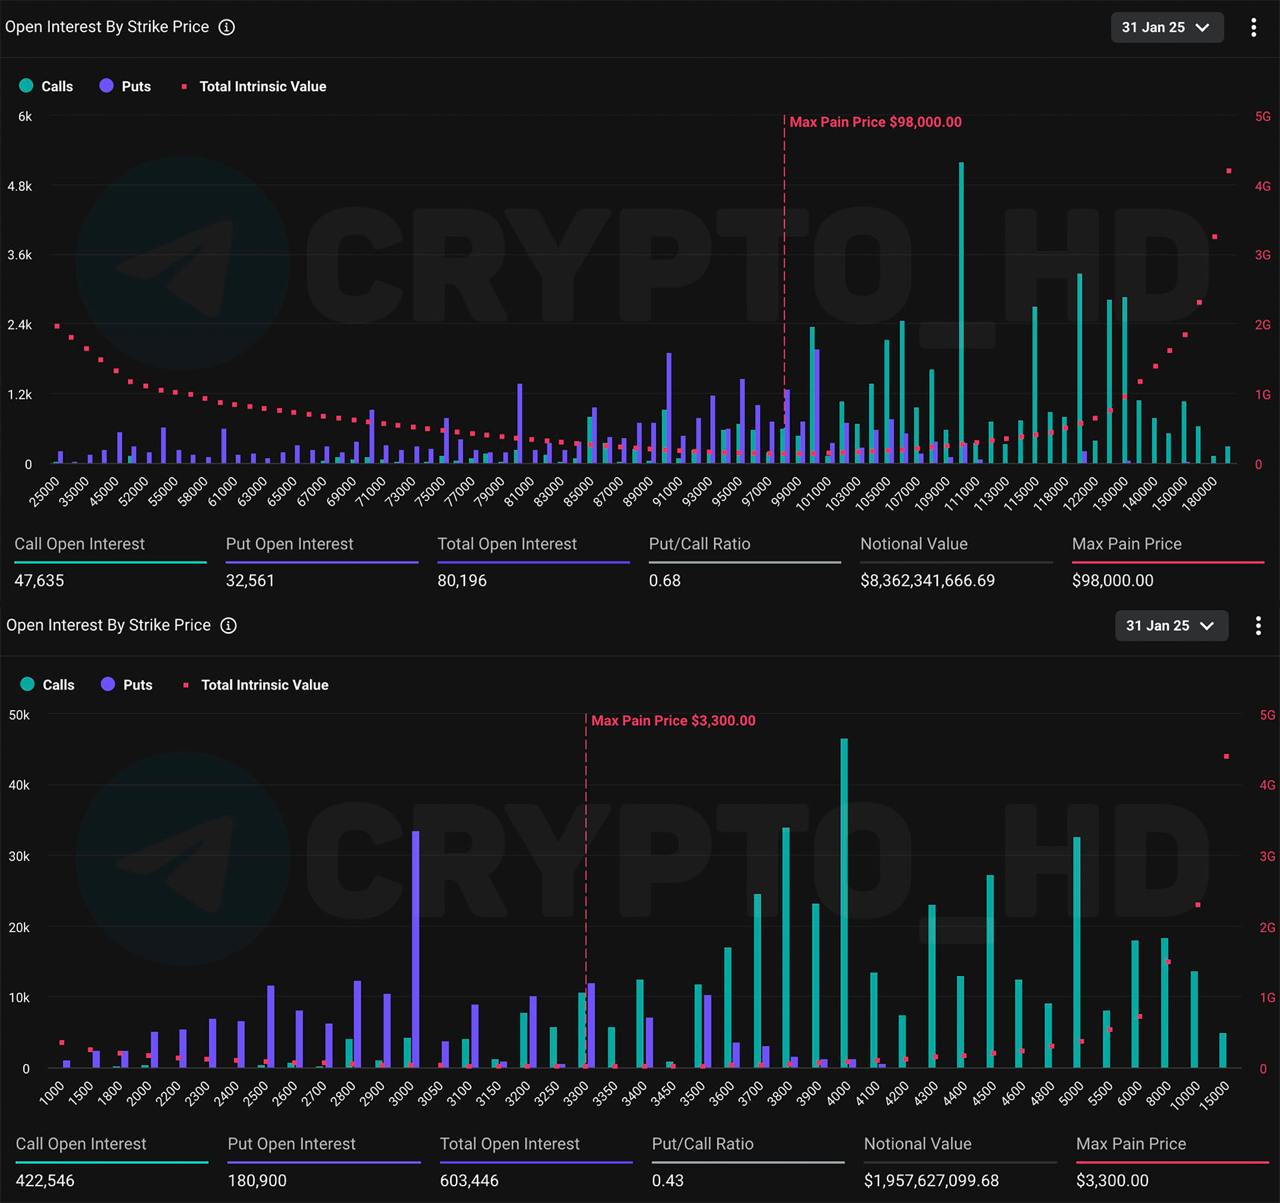Click the 3800 strike call bar in bottom chart
This screenshot has height=1203, width=1280.
point(786,948)
